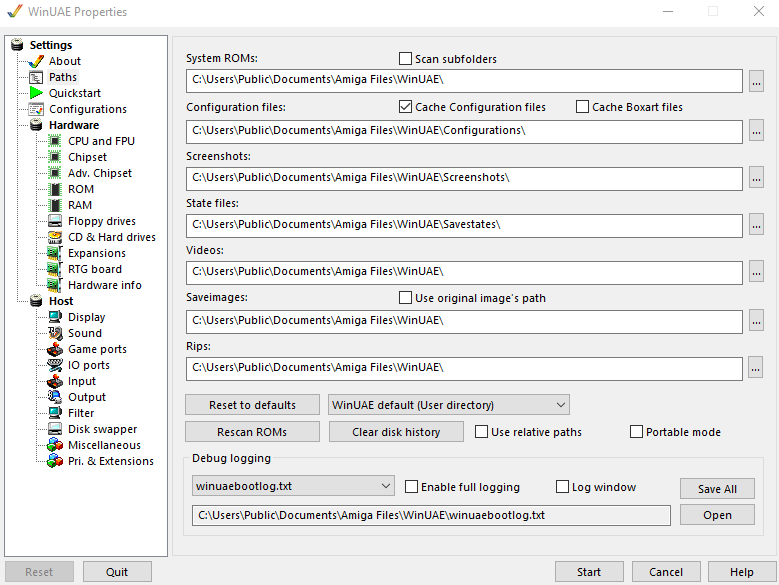Screen dimensions: 779x585
Task: Click the Hardware info card icon
Action: (55, 285)
